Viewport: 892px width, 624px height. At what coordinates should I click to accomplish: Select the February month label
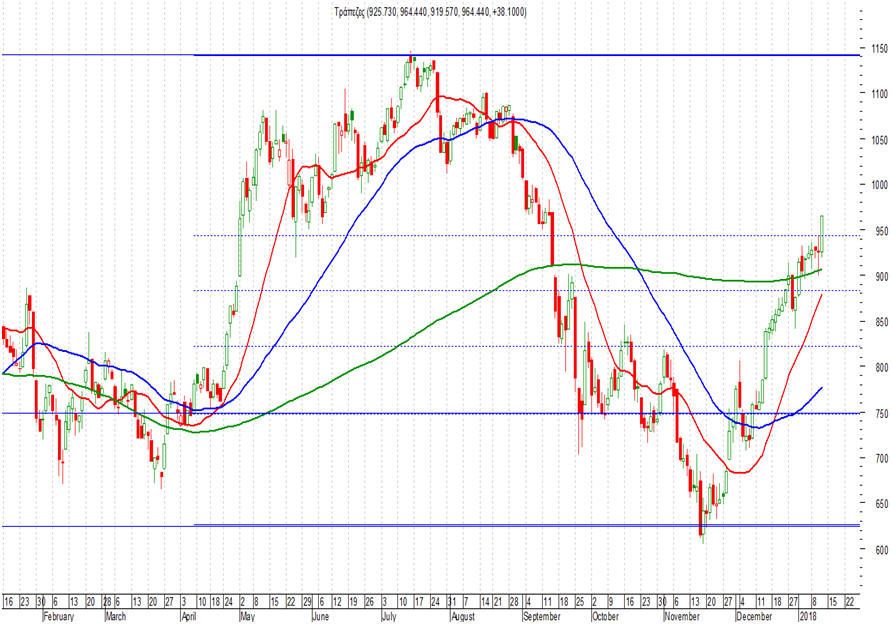[x=59, y=617]
